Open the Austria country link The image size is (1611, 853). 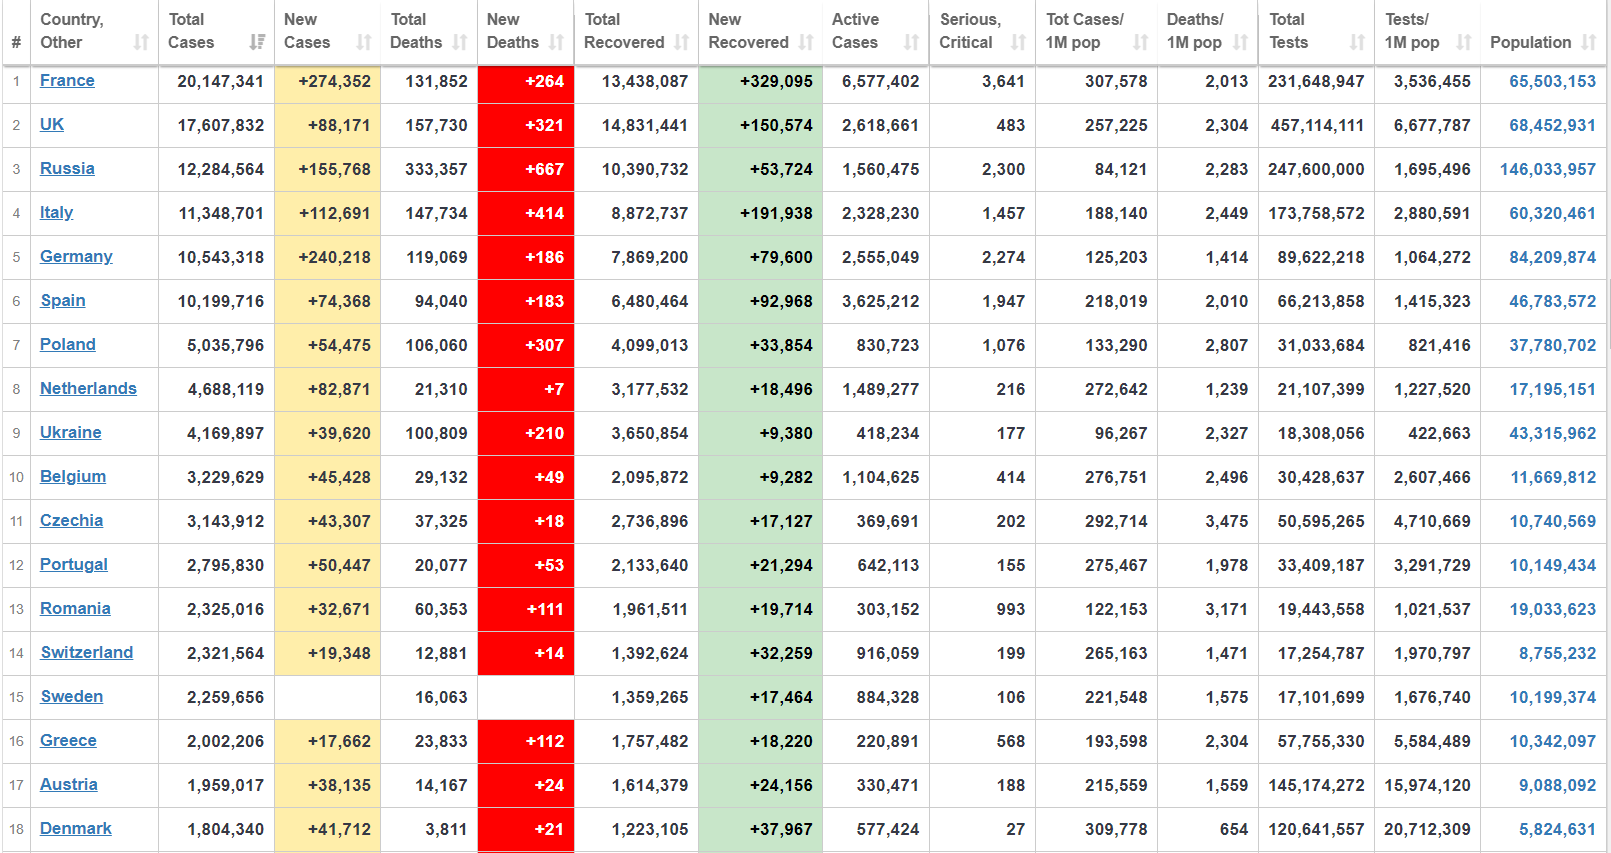69,784
